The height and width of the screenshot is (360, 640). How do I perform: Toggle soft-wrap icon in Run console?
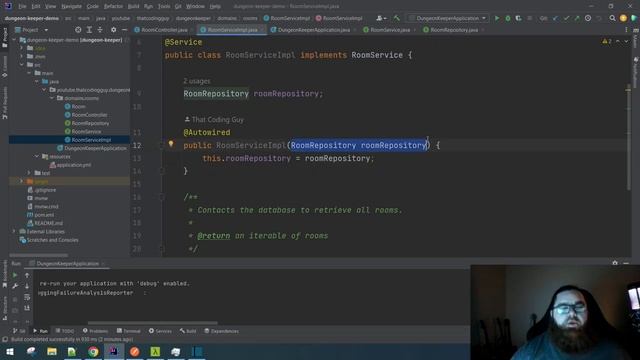[x=27, y=297]
